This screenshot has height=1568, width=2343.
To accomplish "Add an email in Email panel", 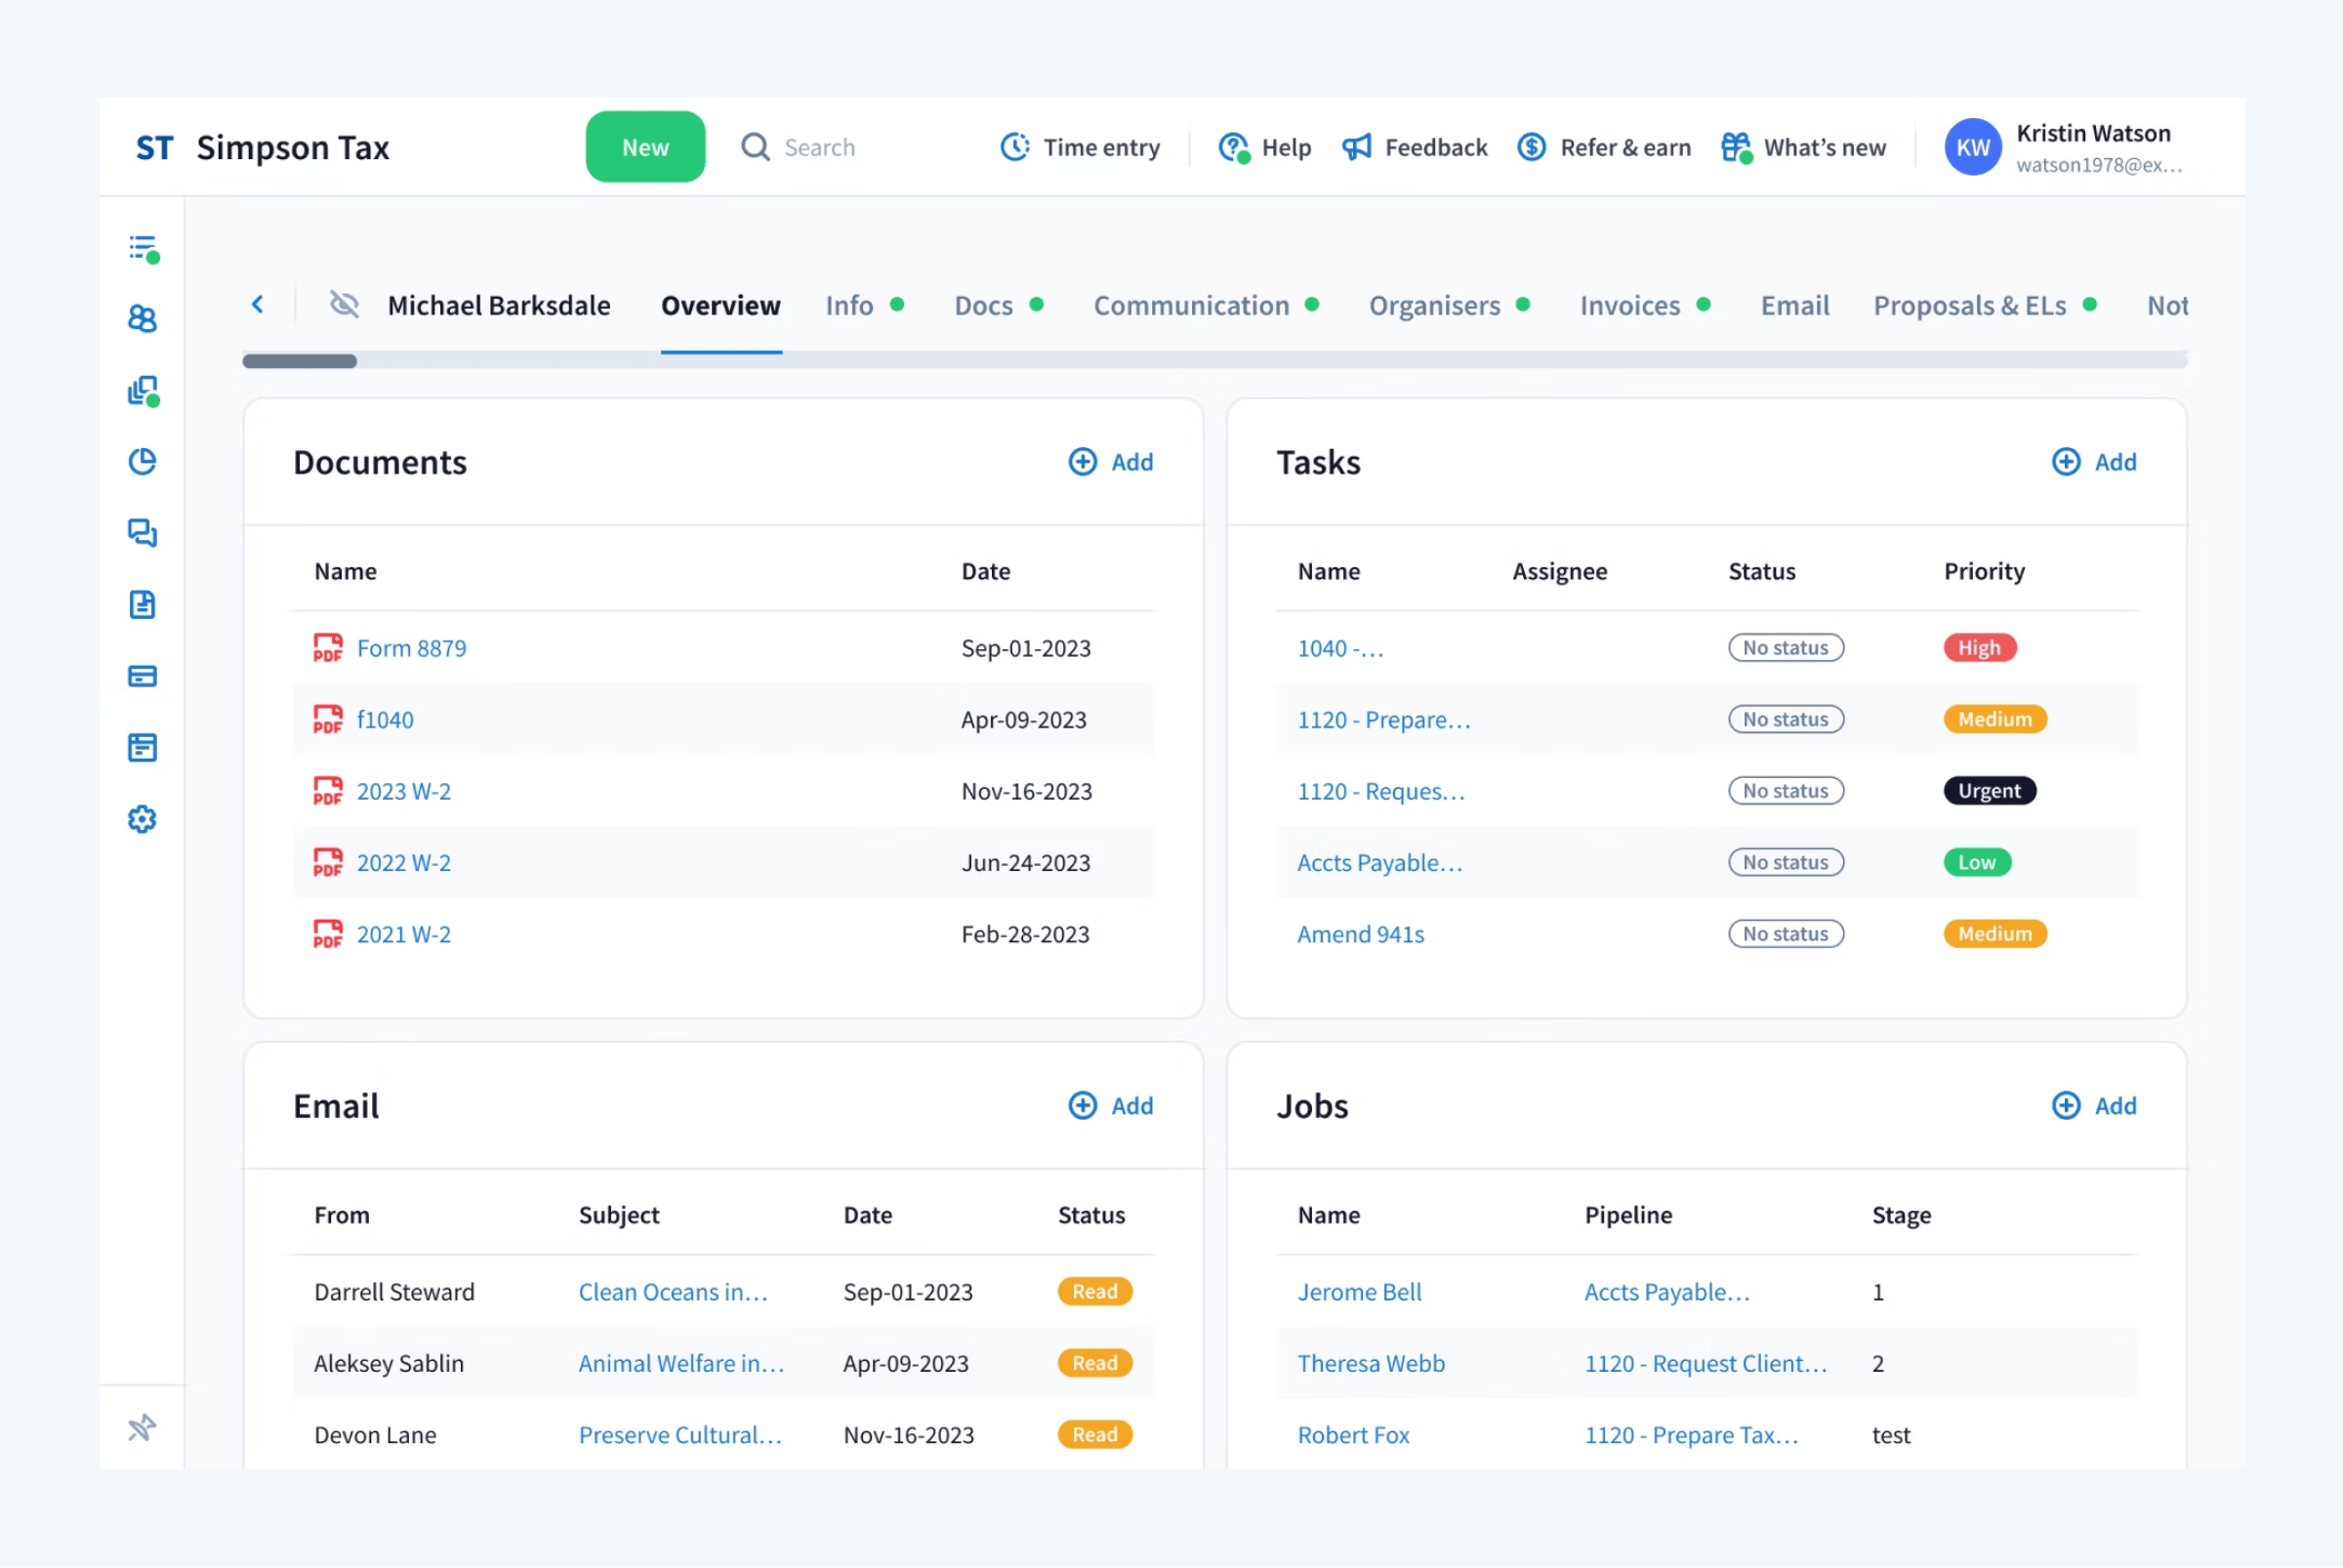I will click(1111, 1106).
